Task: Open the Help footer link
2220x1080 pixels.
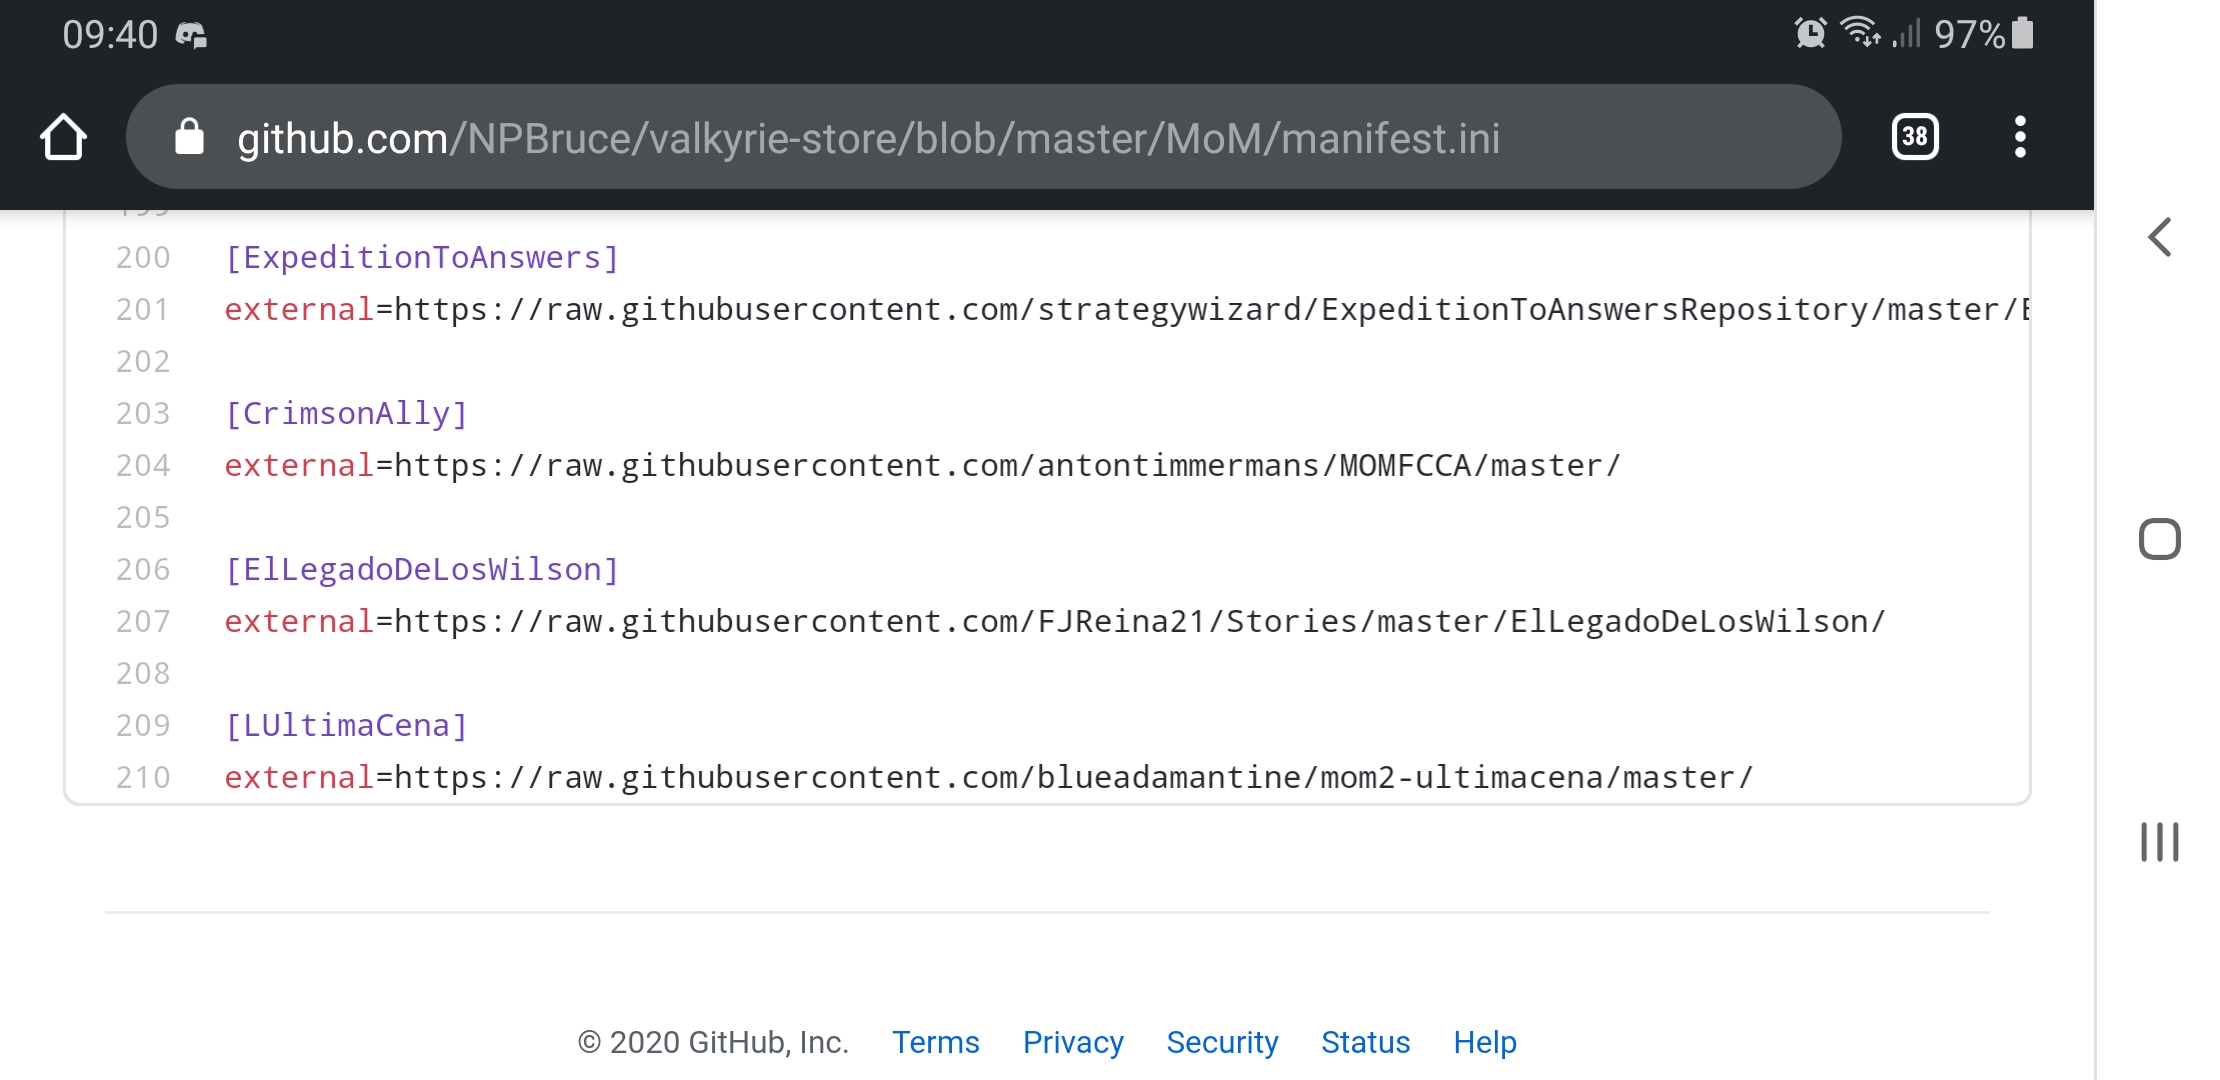Action: click(1485, 1042)
